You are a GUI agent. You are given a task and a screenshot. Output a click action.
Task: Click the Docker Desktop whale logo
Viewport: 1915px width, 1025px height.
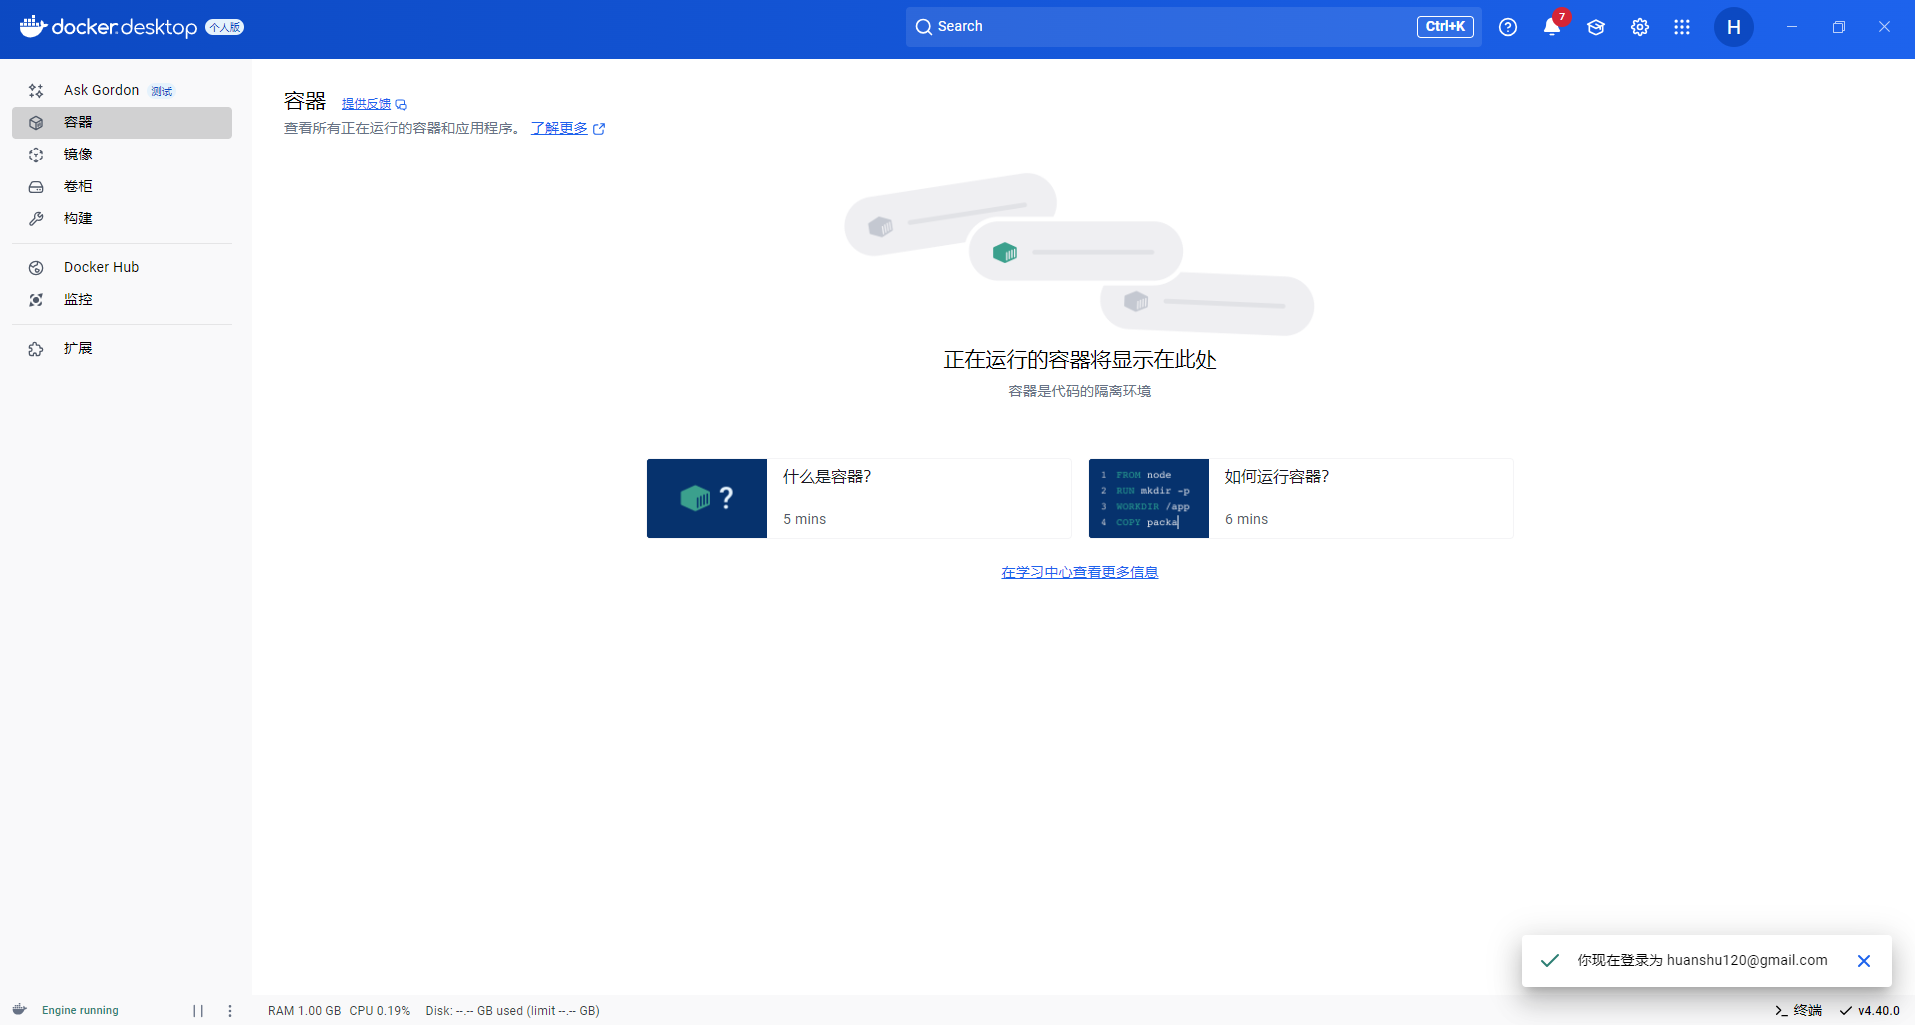click(33, 26)
